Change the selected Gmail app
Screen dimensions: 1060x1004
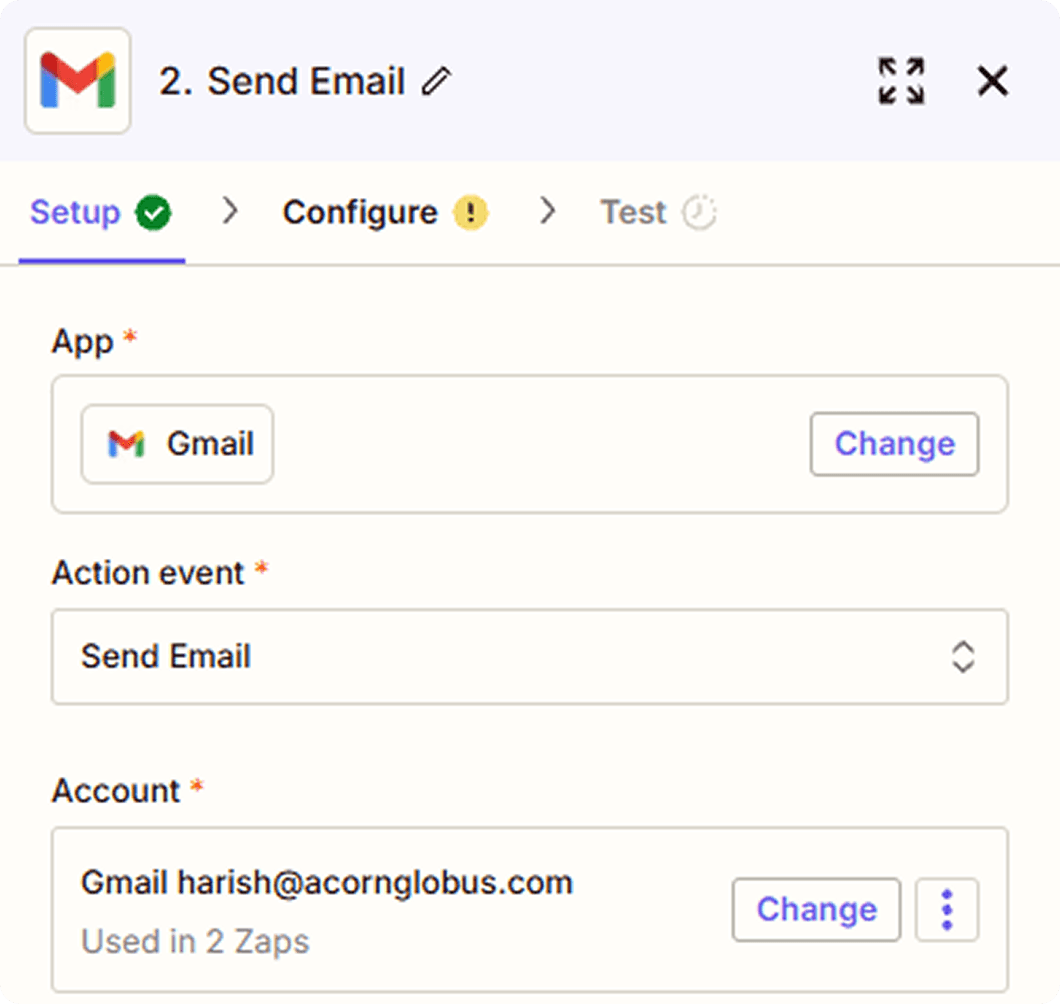(893, 444)
